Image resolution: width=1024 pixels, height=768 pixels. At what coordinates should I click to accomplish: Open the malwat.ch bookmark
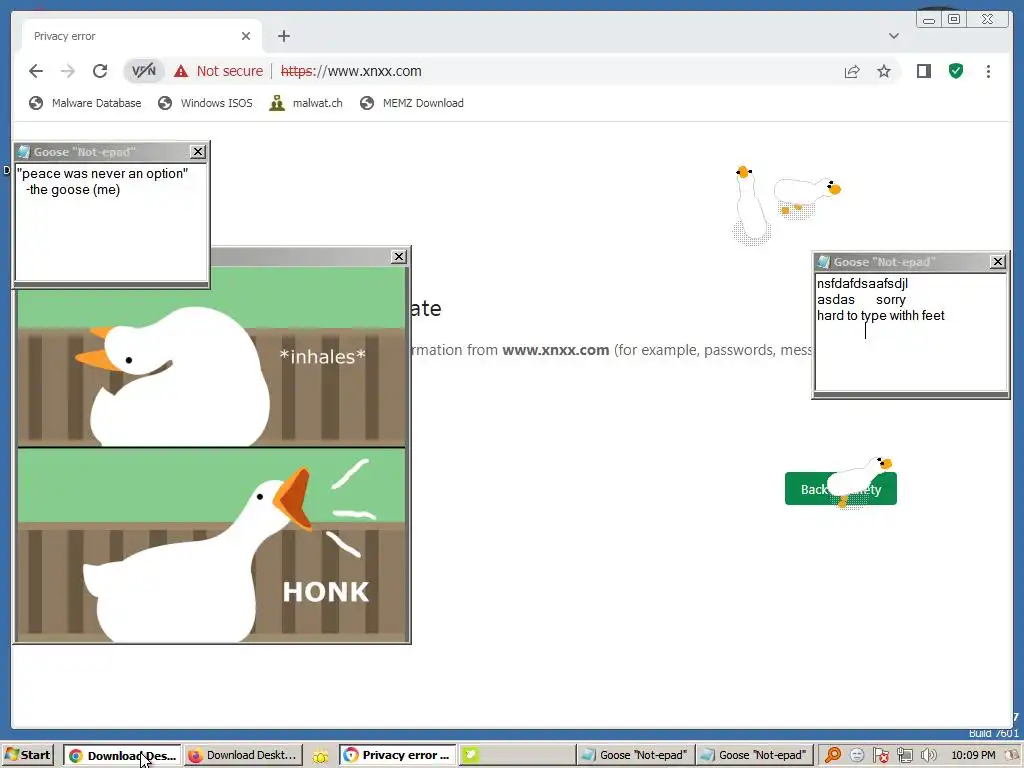pos(306,103)
